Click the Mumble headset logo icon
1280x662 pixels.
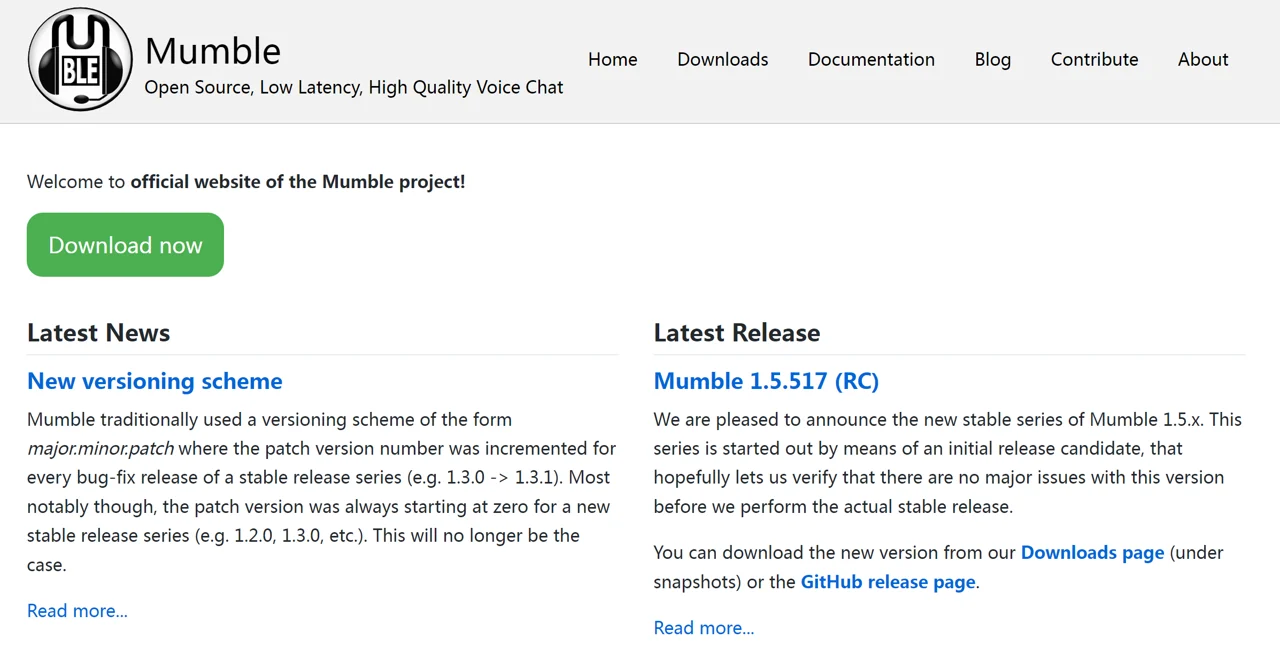(80, 59)
